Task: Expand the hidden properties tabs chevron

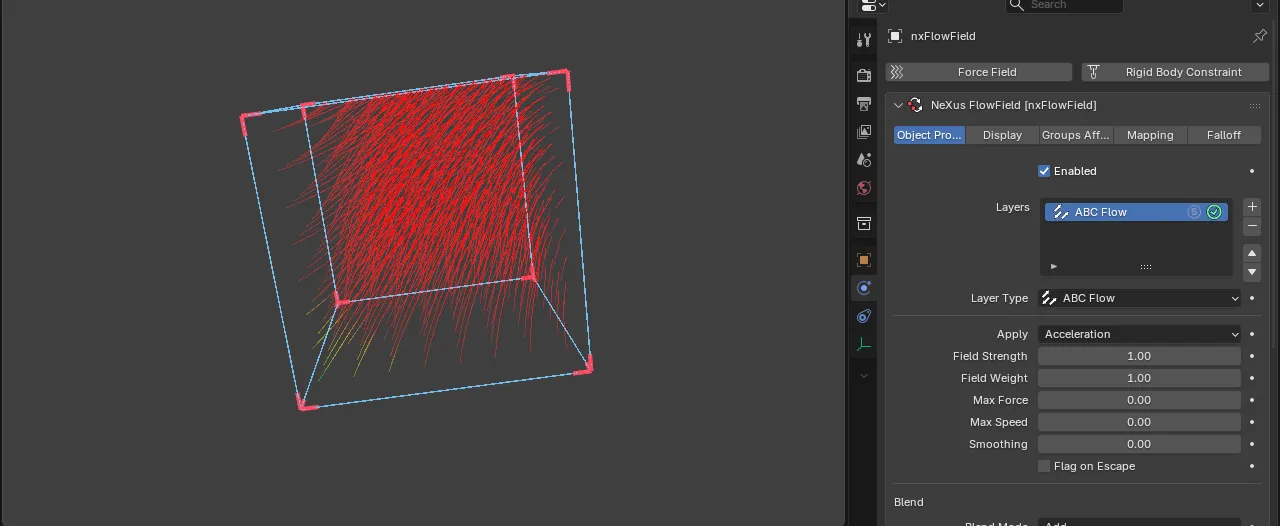Action: [864, 376]
